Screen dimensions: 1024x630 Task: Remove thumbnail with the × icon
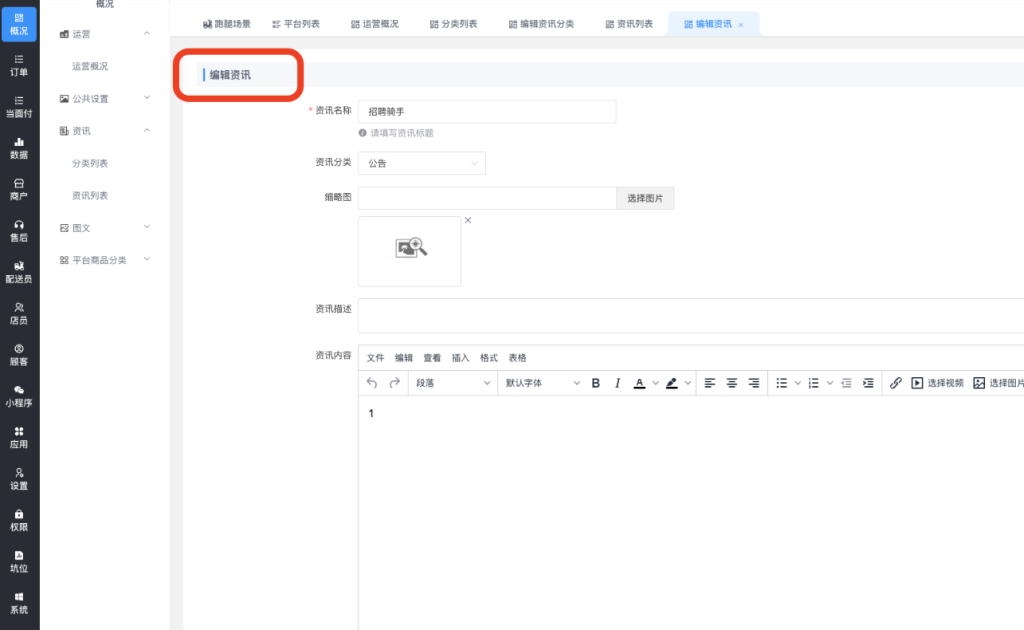[468, 220]
